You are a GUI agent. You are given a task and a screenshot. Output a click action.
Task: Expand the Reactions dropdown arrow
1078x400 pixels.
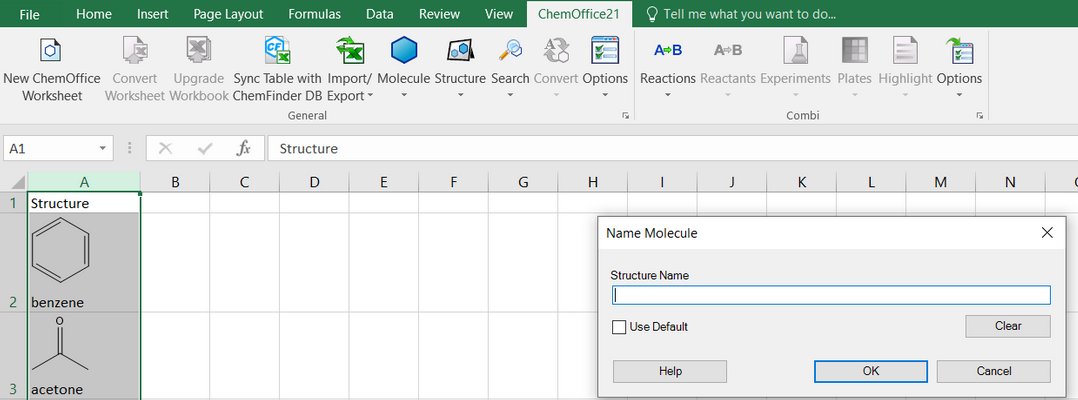click(x=668, y=96)
